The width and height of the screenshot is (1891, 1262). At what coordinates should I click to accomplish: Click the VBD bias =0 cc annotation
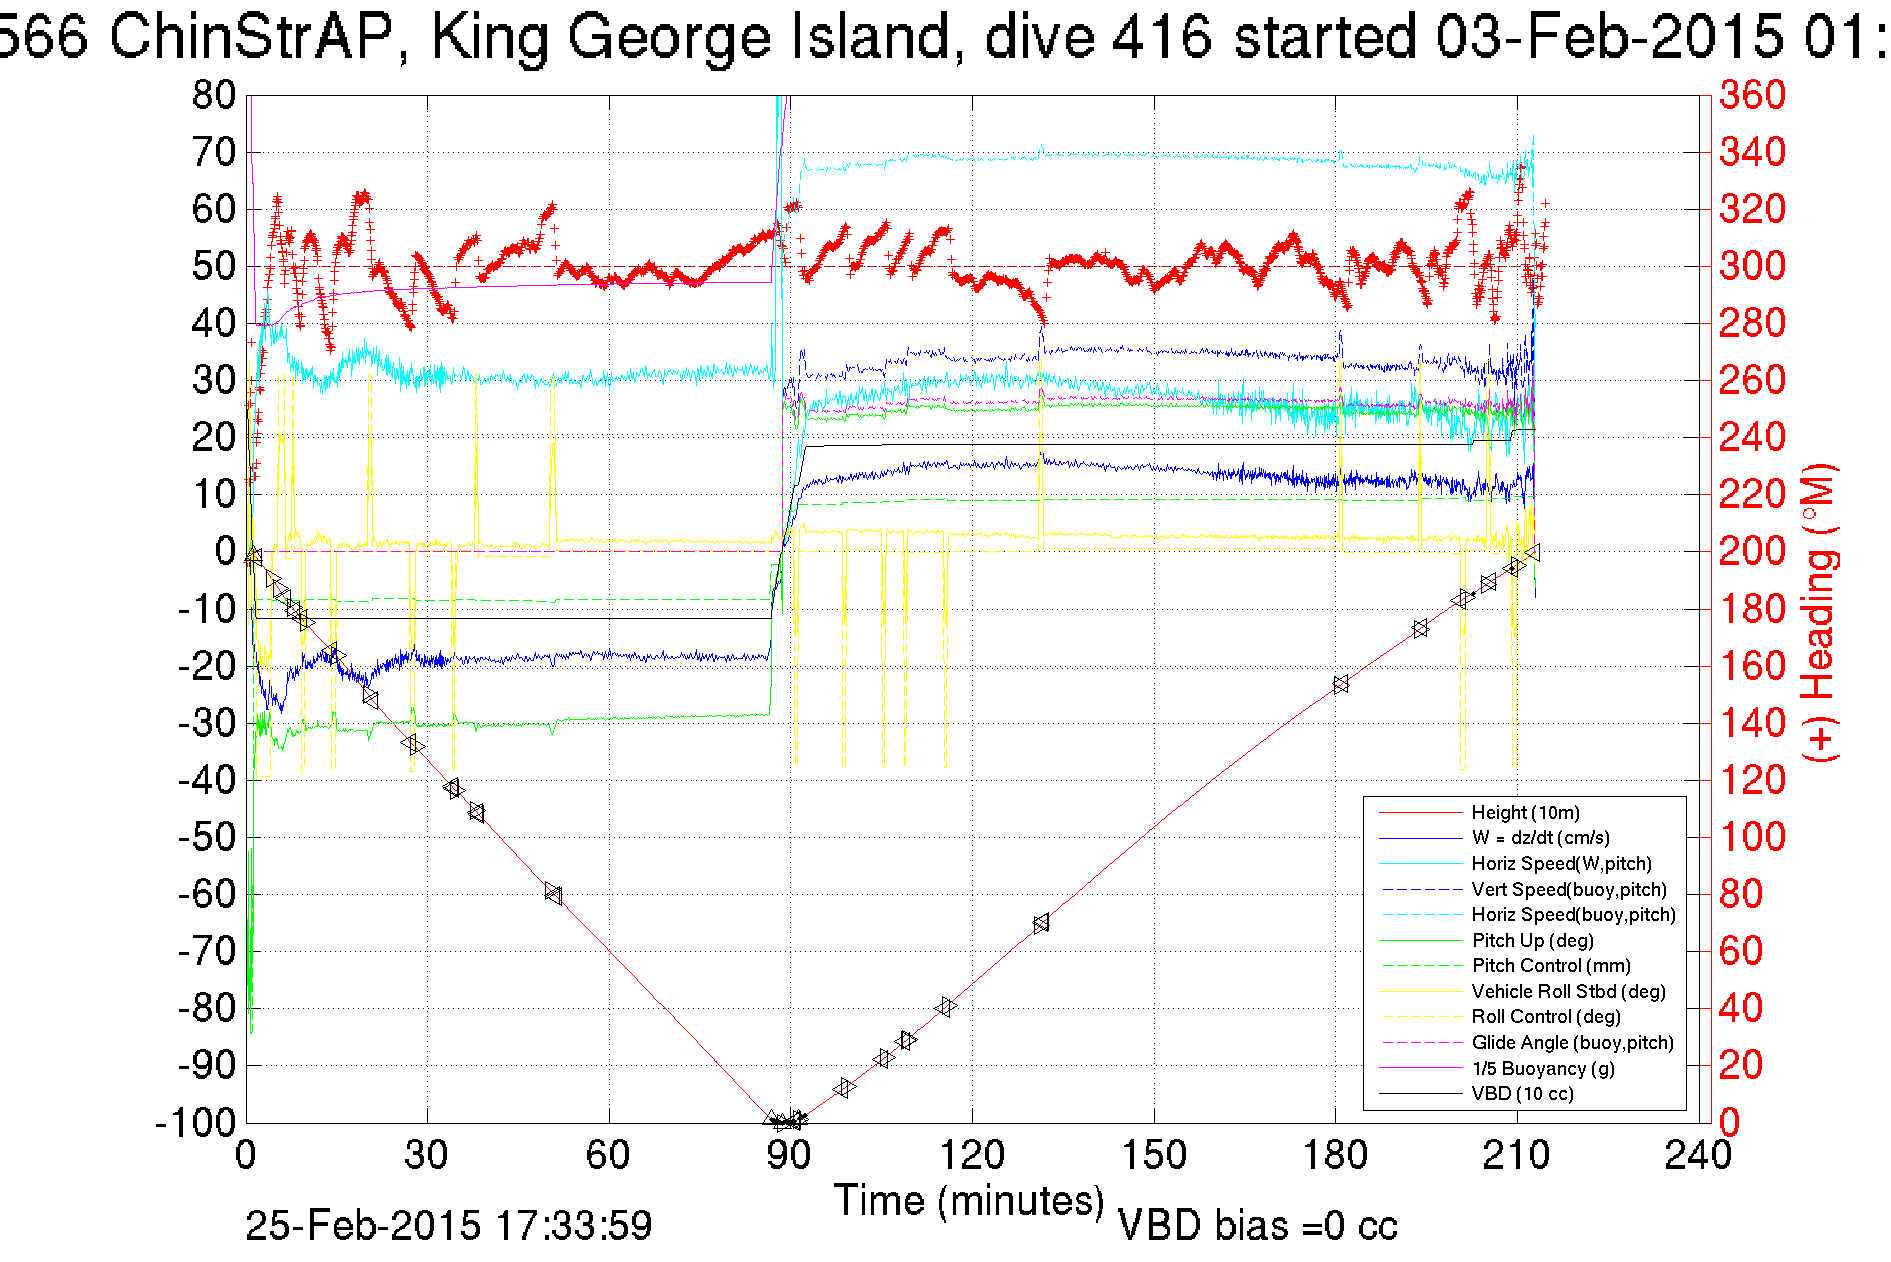[1257, 1226]
